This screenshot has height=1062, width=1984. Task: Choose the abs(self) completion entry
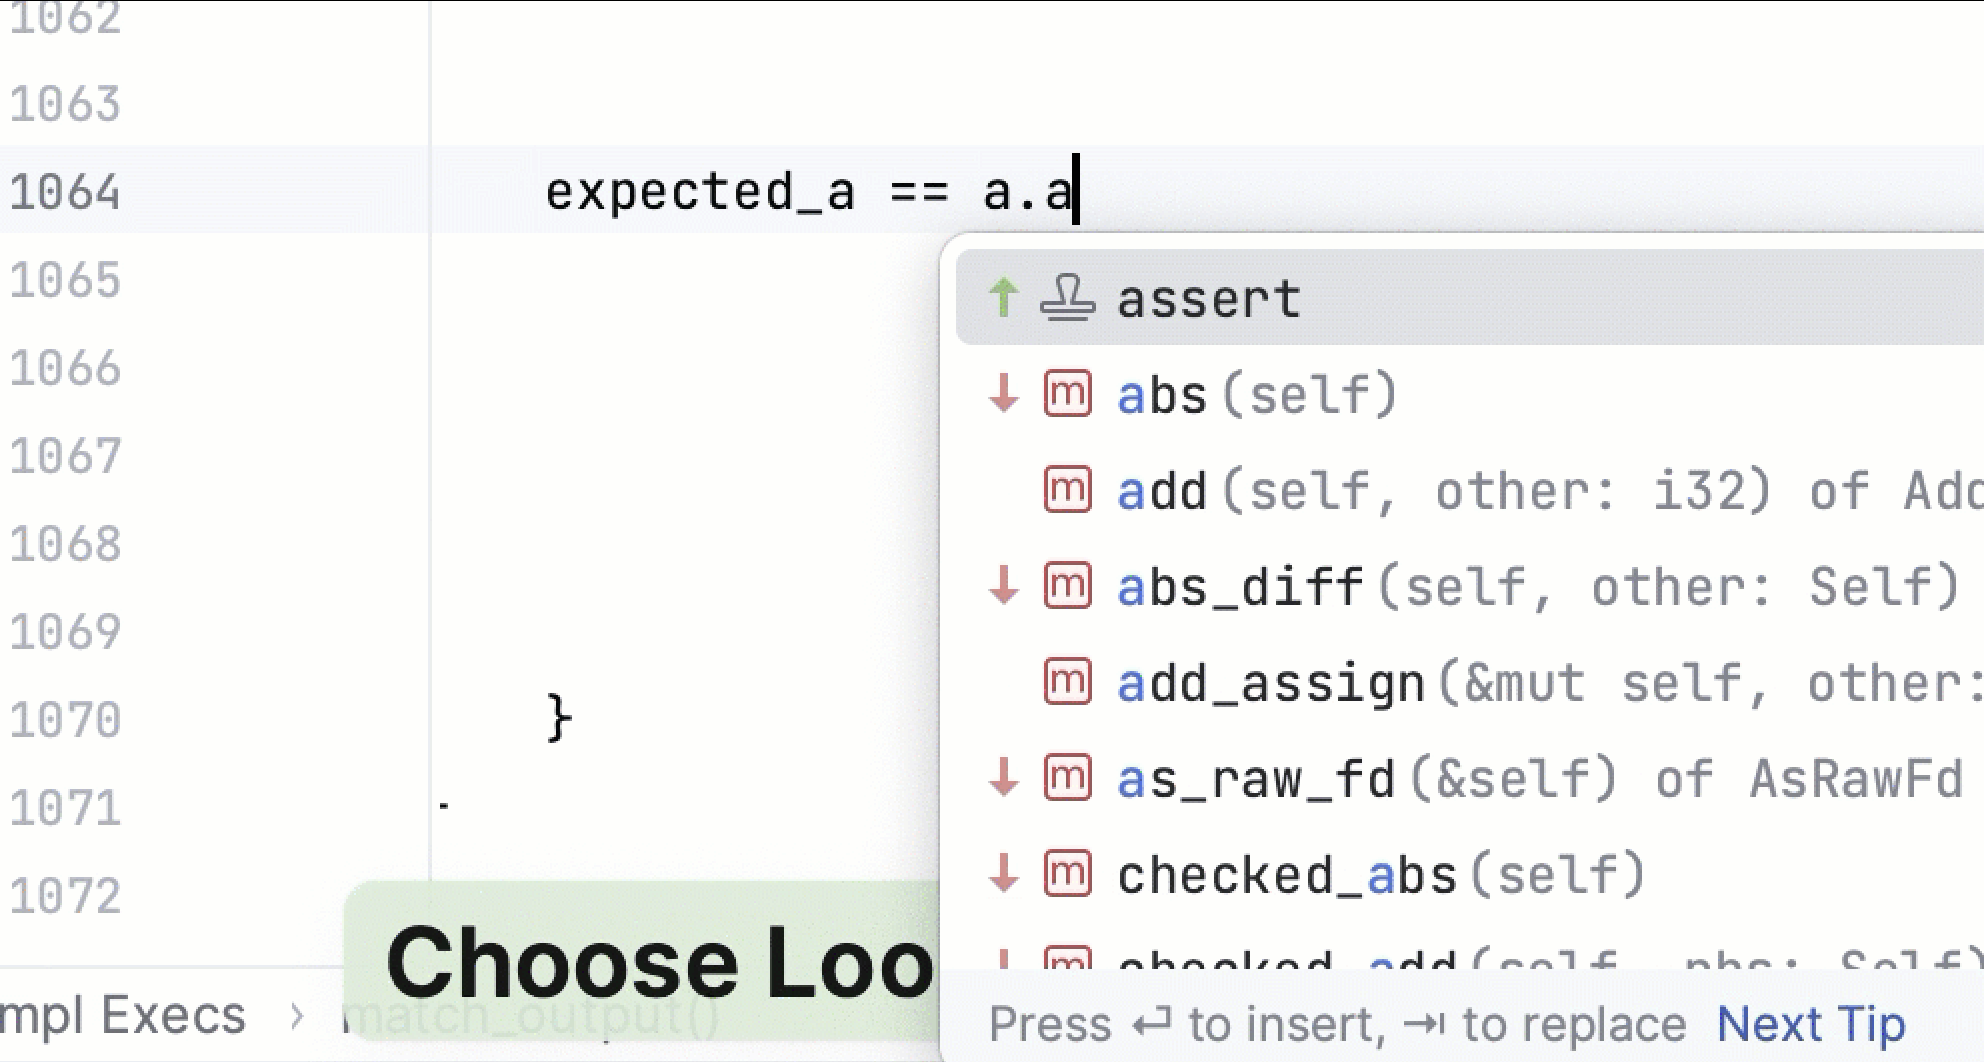tap(1257, 395)
